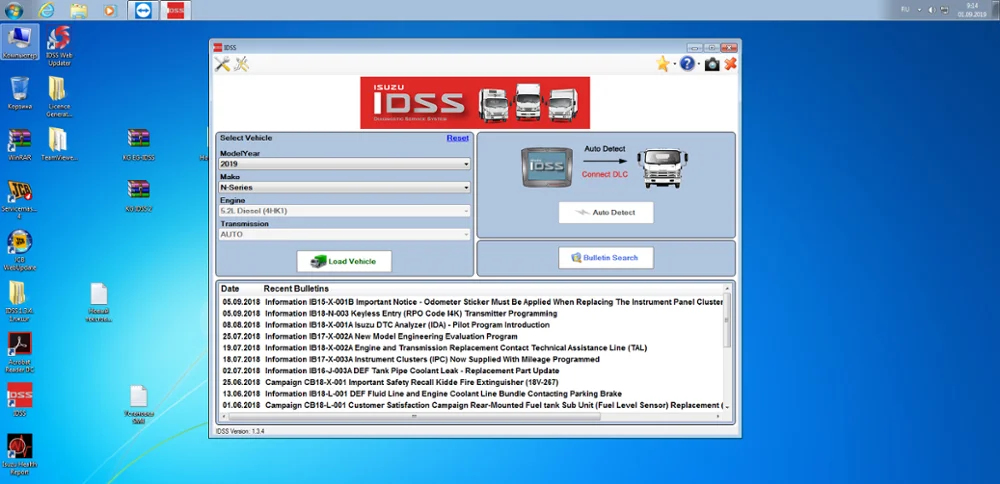Click the red X exit toolbar icon
1000x484 pixels.
731,64
